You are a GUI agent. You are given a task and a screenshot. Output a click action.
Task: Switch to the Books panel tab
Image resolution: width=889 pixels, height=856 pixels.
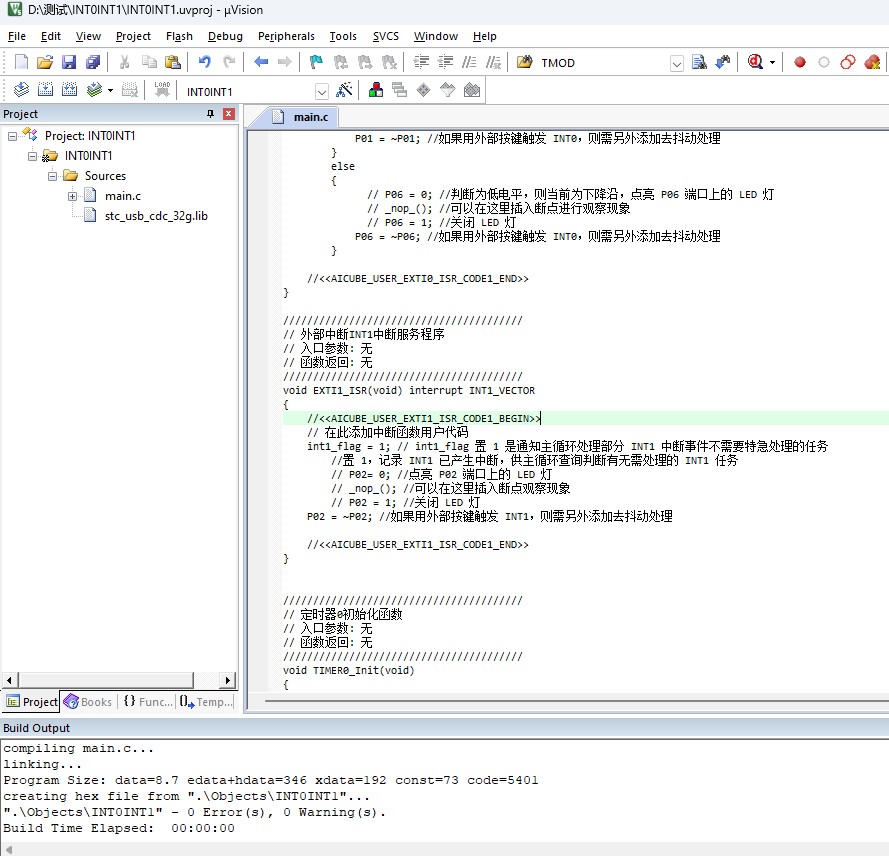(x=88, y=702)
